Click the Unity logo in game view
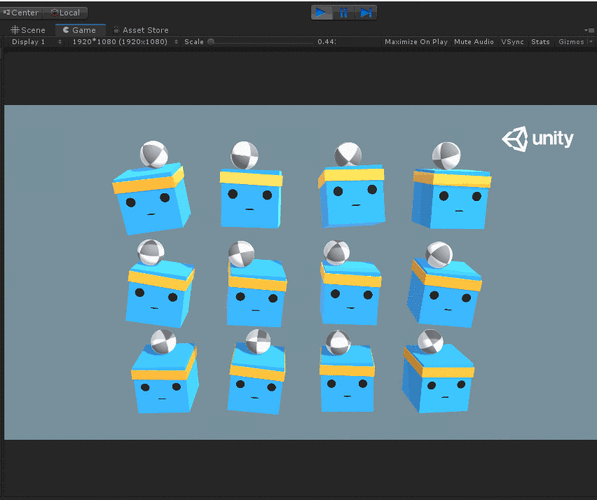 click(537, 139)
